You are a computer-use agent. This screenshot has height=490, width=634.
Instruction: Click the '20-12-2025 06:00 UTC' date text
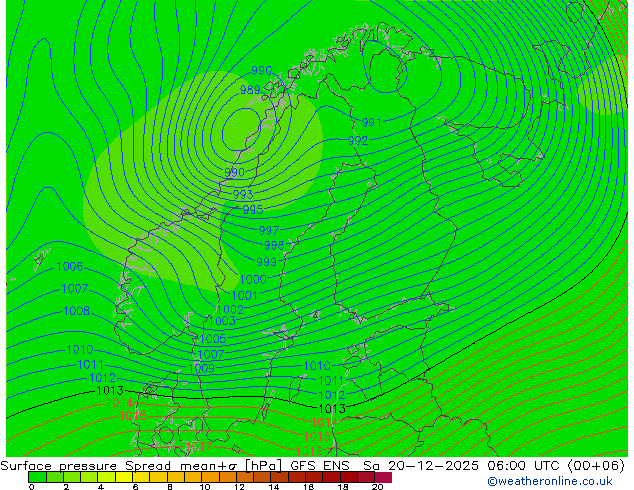tap(475, 466)
